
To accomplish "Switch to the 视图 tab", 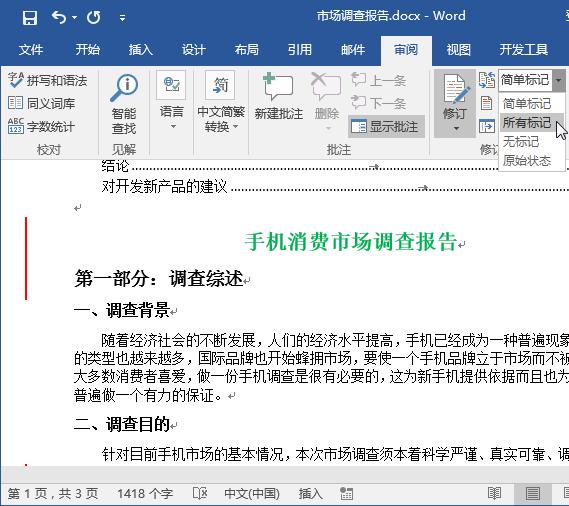I will tap(459, 49).
